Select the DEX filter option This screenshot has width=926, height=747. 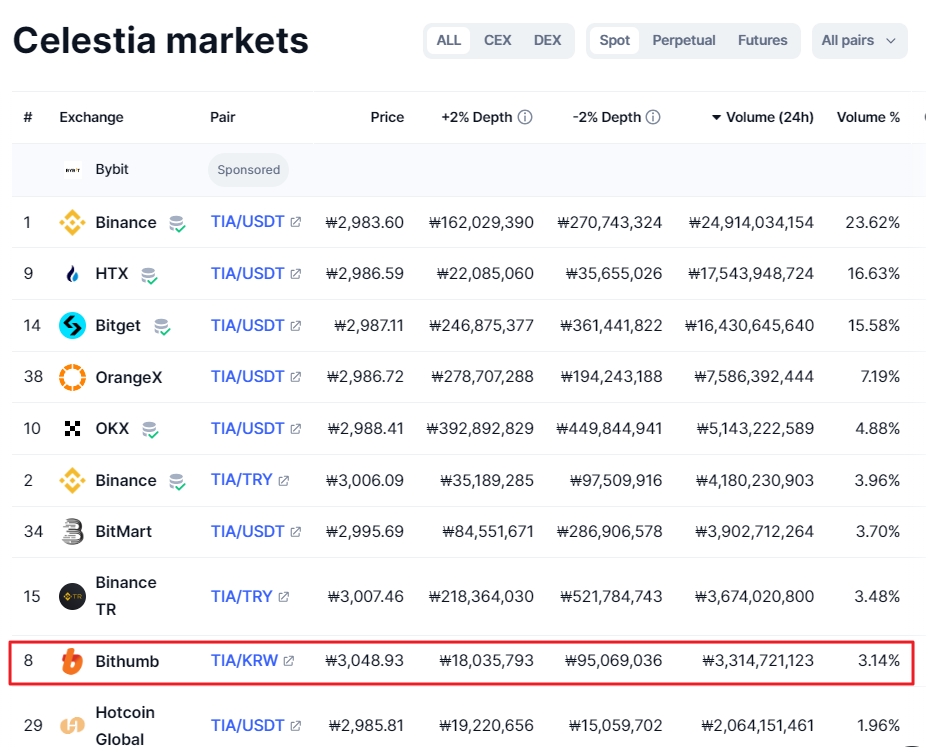point(547,40)
